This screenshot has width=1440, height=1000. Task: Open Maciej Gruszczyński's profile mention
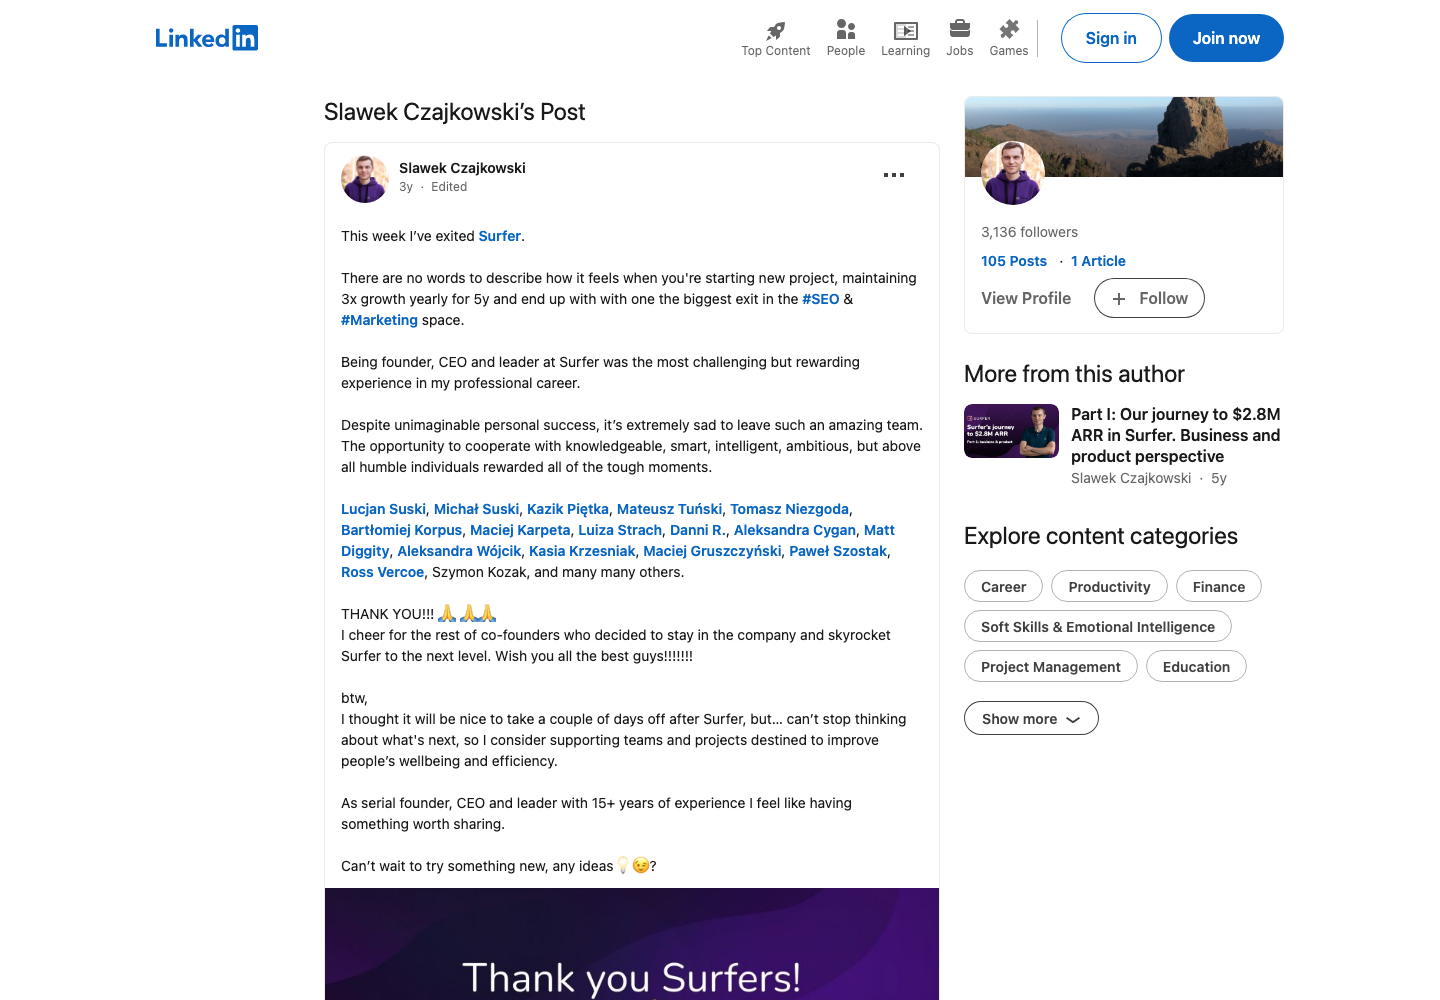click(712, 551)
